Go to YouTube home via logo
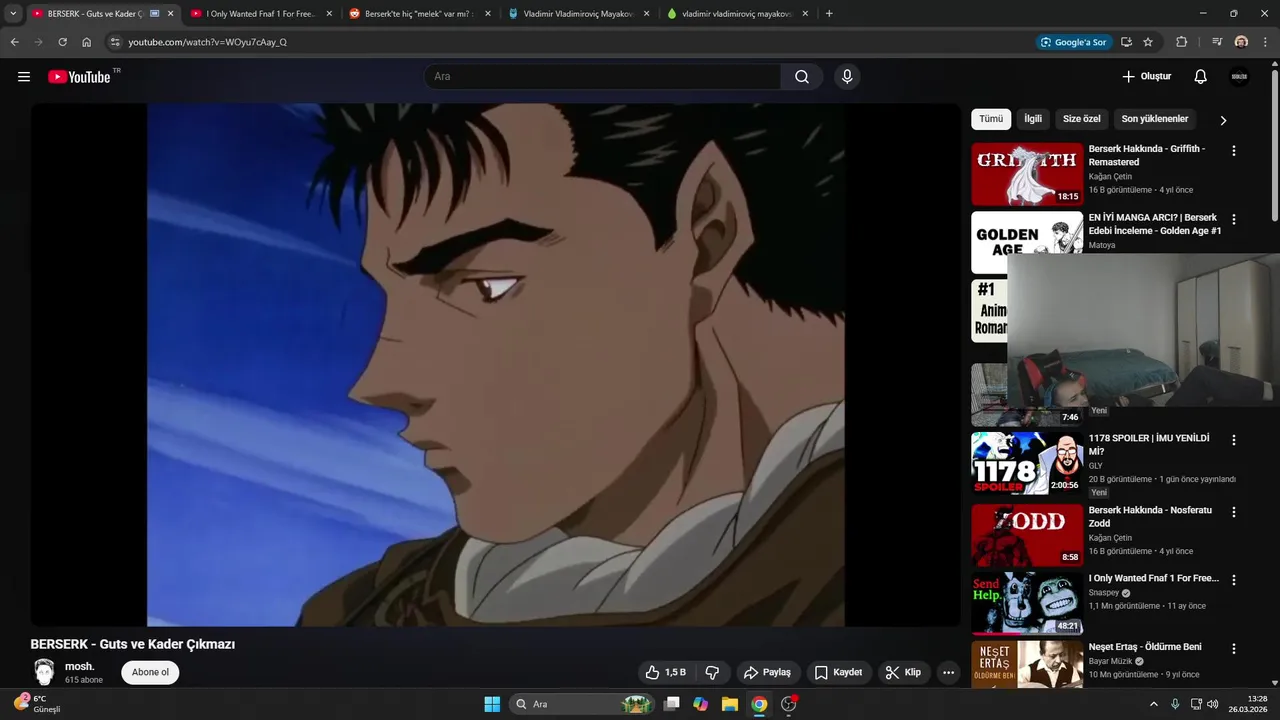 [80, 77]
